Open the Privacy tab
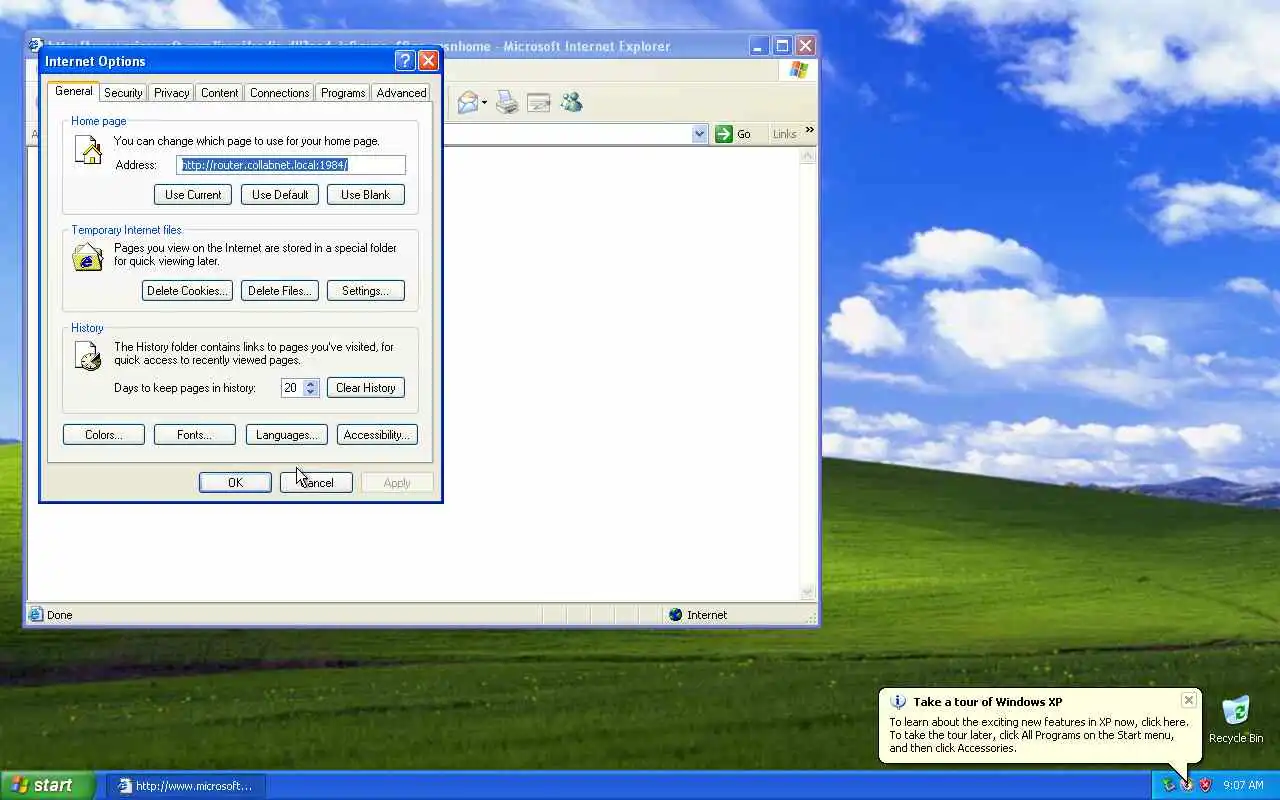Screen dimensions: 1280x800 click(x=171, y=93)
